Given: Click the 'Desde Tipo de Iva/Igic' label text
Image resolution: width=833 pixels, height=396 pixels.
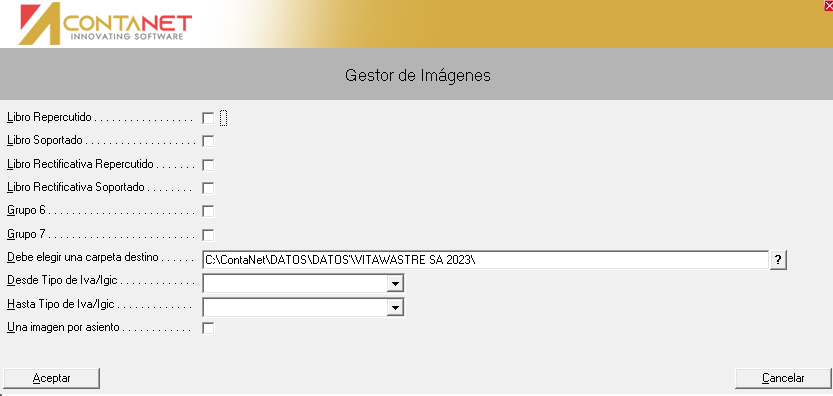Looking at the screenshot, I should point(62,280).
